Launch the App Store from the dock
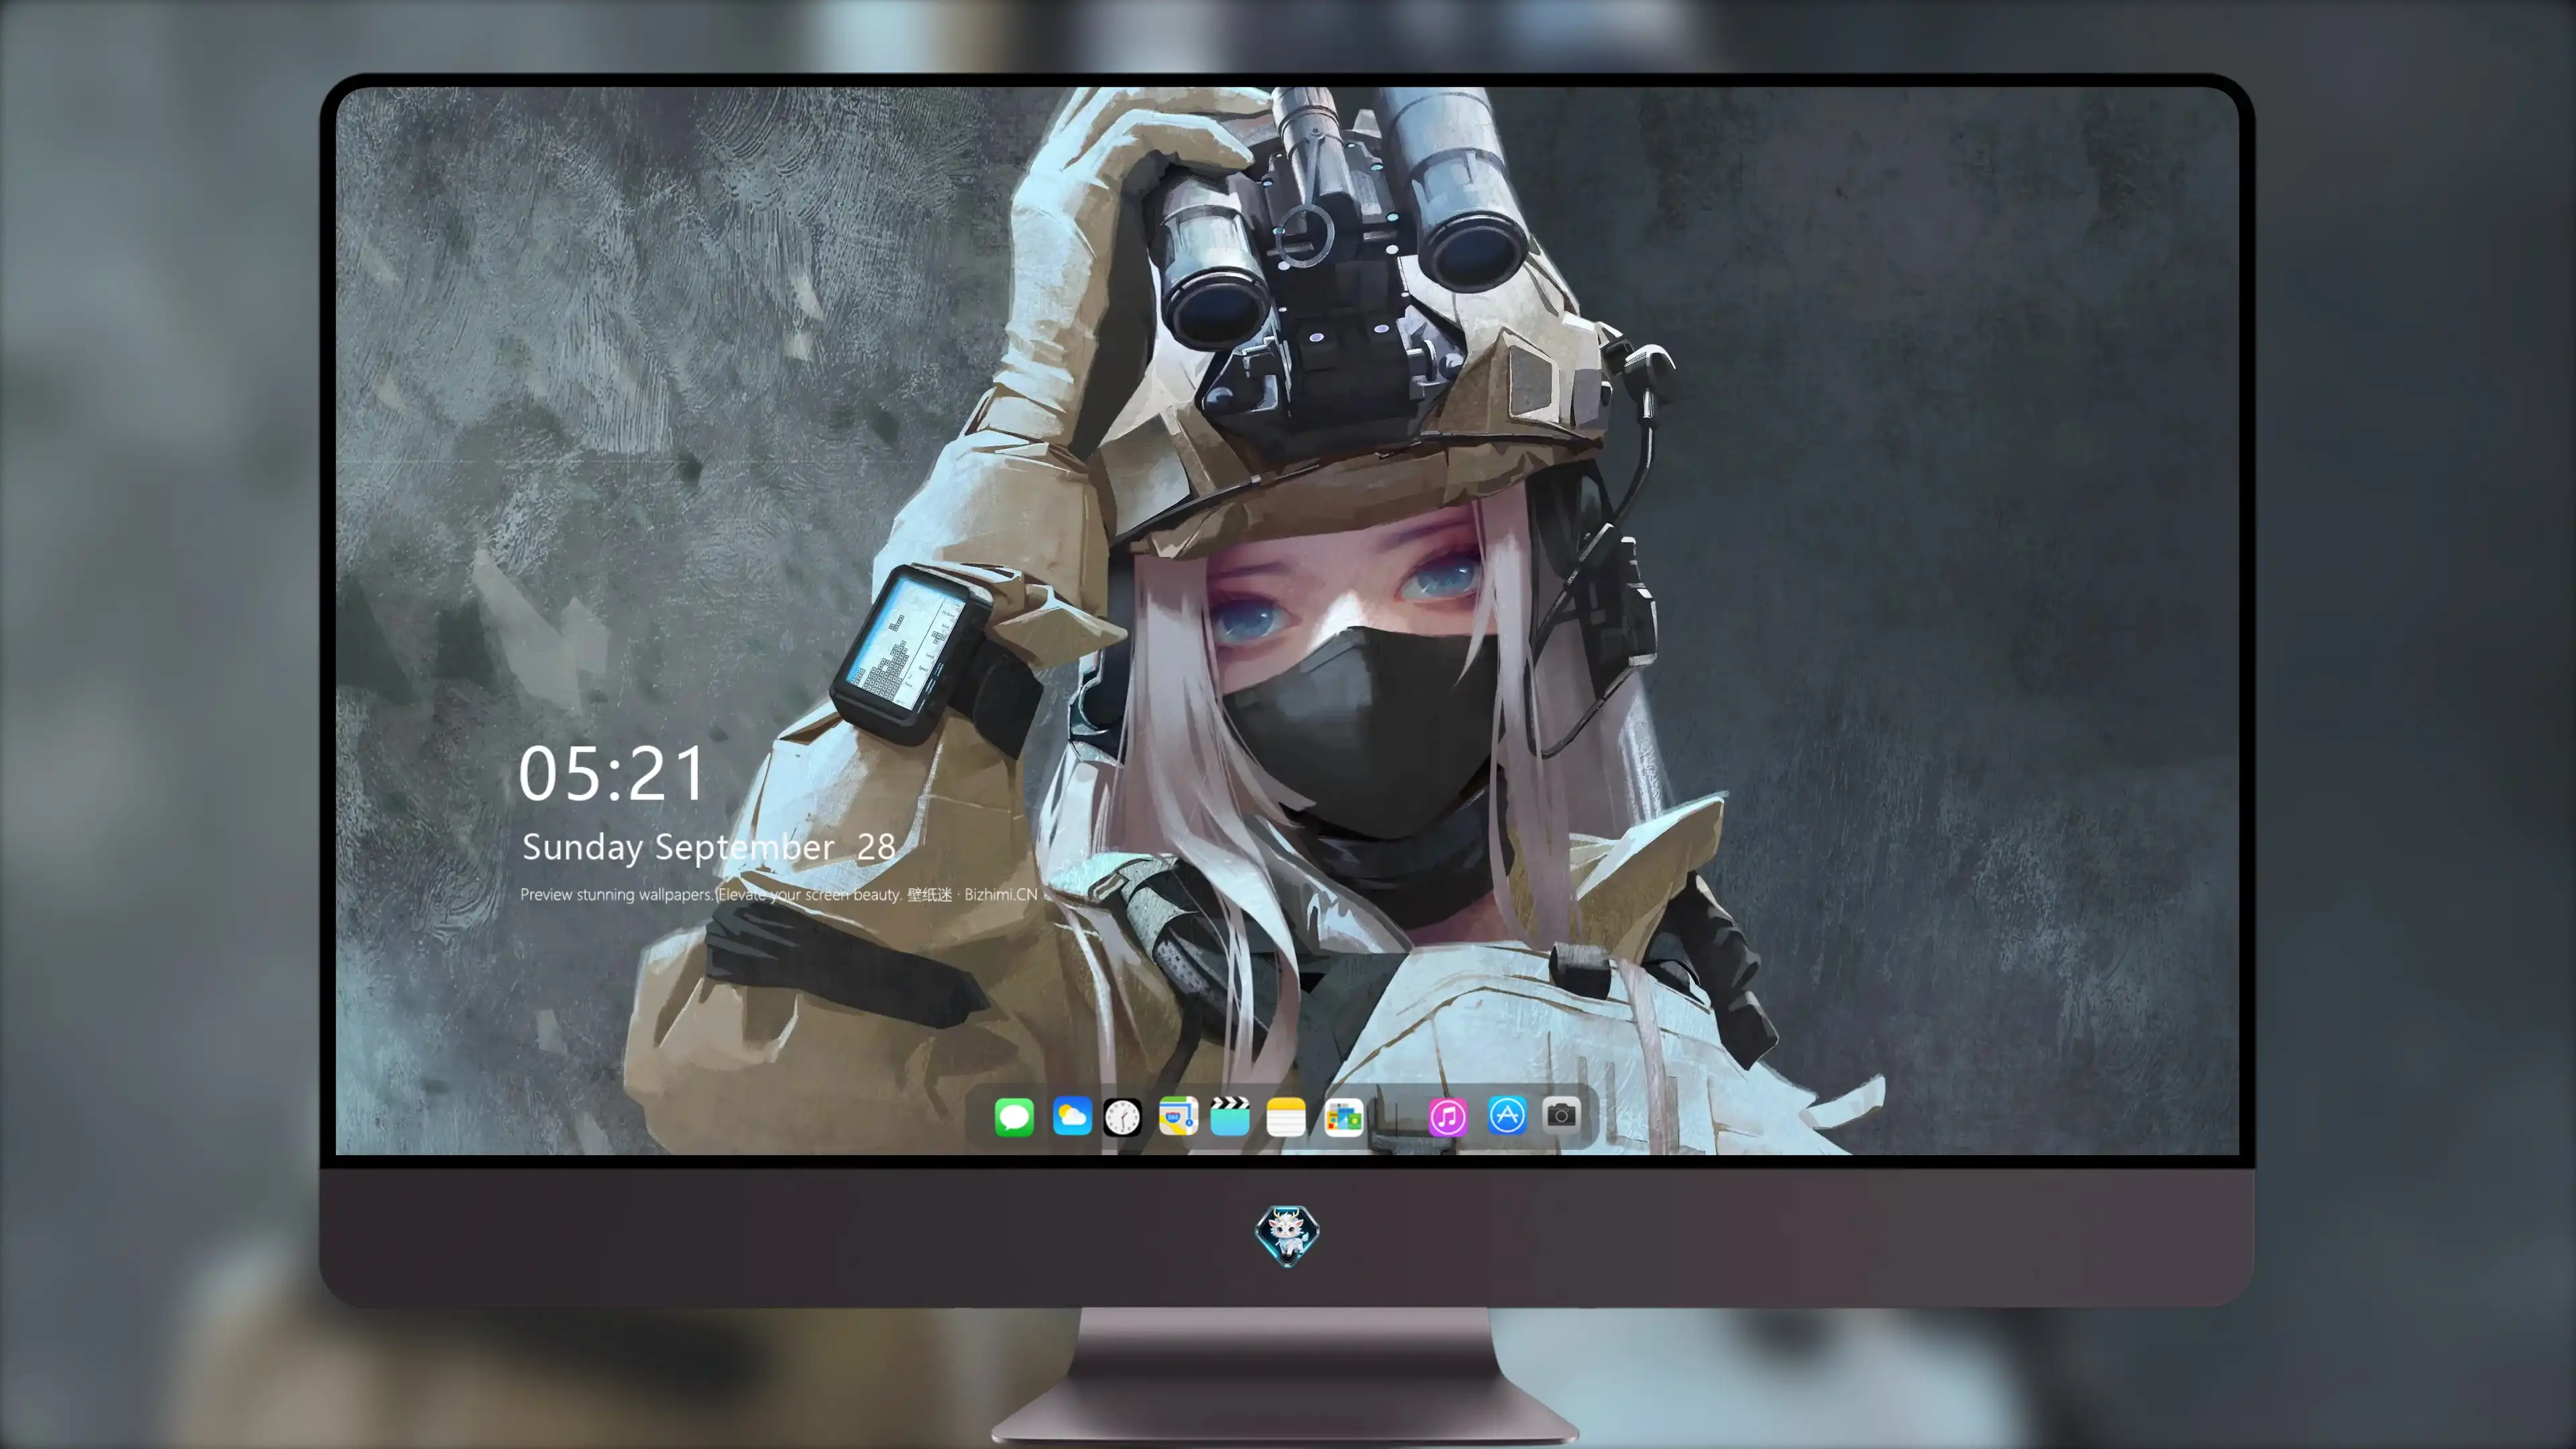Screen dimensions: 2576x1449 pos(1507,1115)
